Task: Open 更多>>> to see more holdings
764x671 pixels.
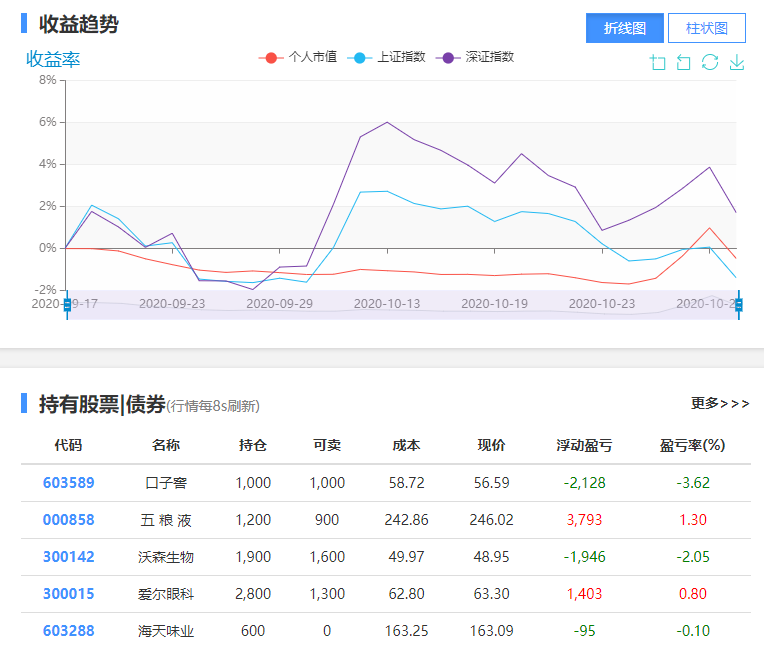Action: tap(719, 403)
